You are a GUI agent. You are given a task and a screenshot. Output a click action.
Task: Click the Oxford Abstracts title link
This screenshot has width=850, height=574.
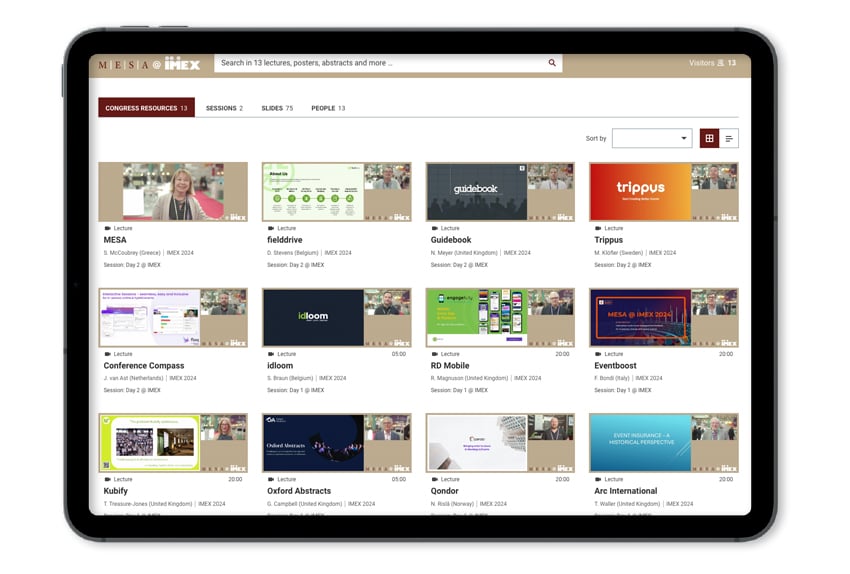click(299, 491)
